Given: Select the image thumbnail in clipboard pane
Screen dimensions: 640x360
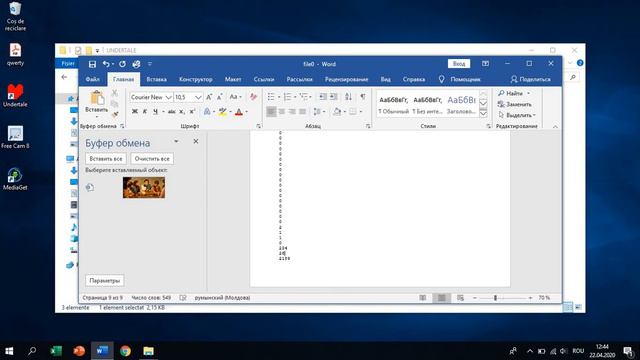Looking at the screenshot, I should 144,187.
